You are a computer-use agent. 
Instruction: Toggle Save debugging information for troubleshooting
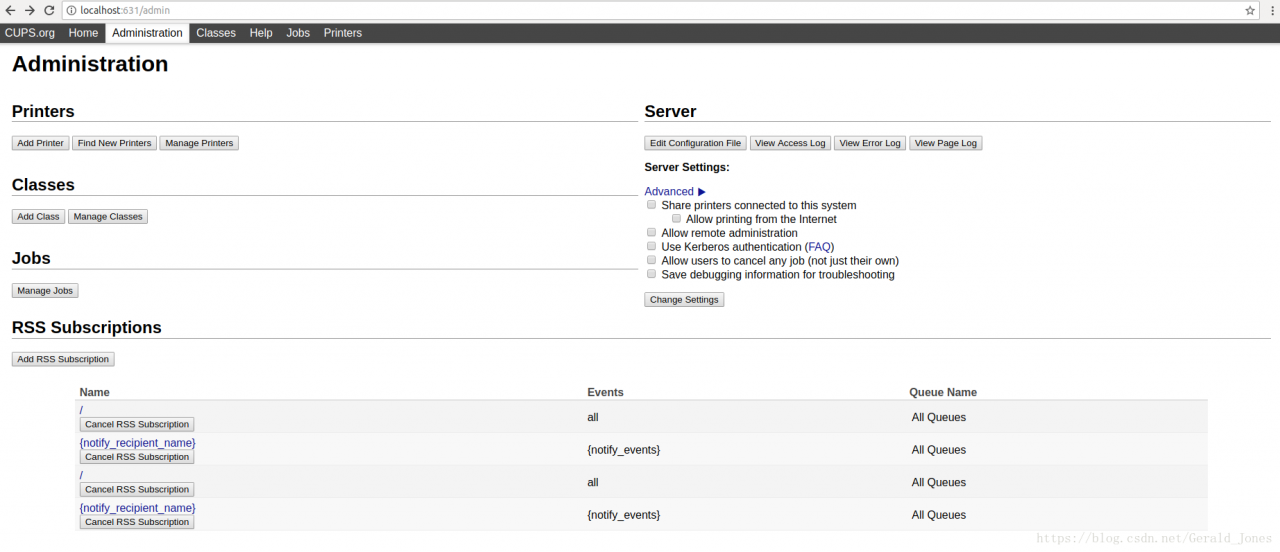(x=651, y=273)
